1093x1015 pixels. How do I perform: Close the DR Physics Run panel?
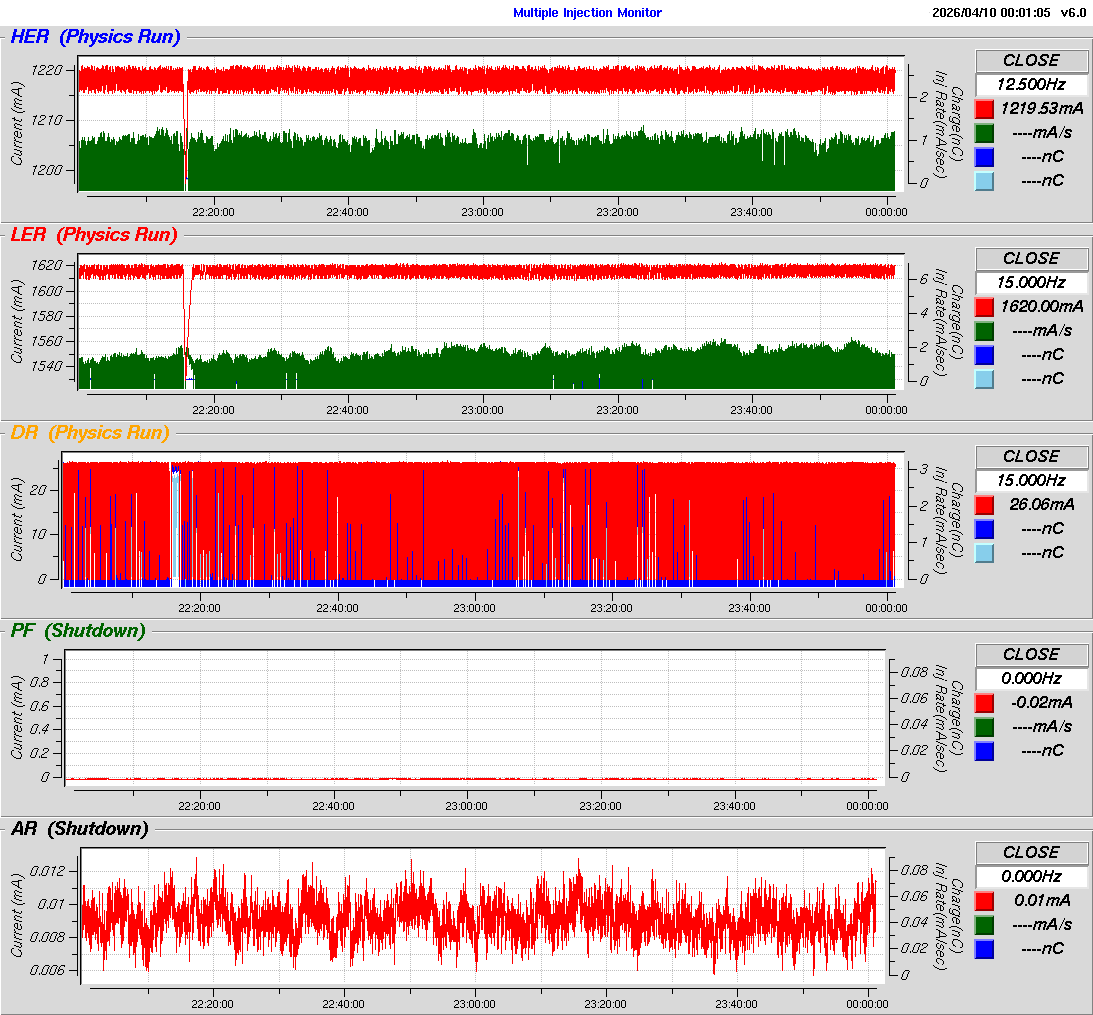1031,456
